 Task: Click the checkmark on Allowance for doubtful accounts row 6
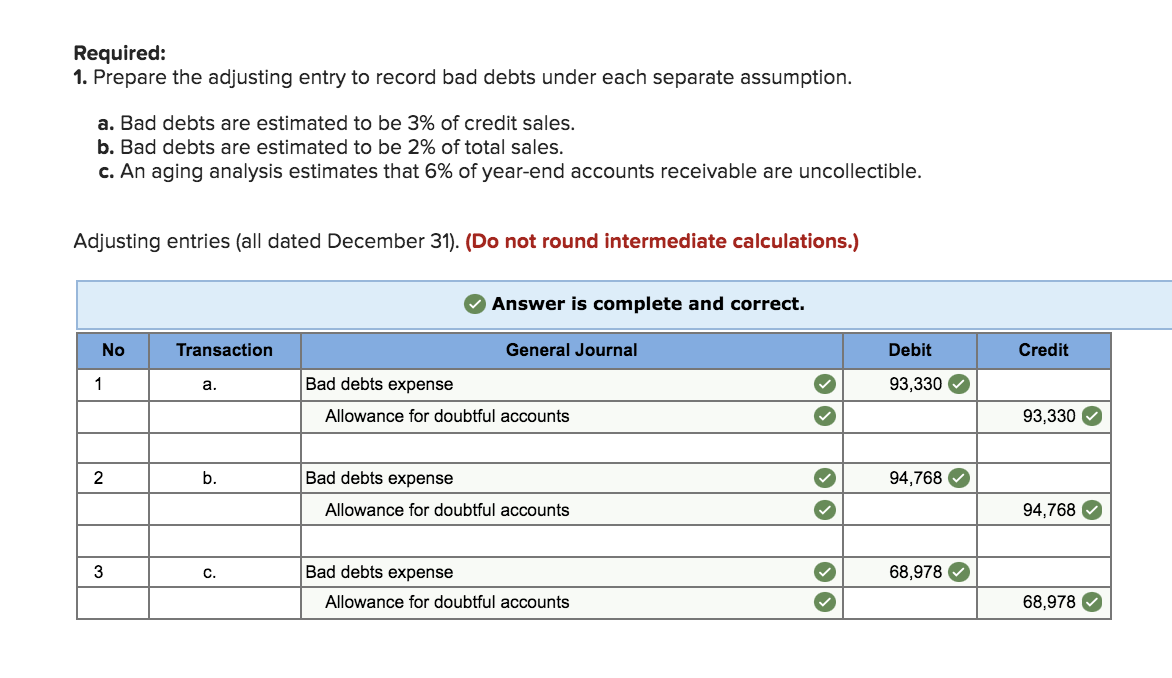825,602
